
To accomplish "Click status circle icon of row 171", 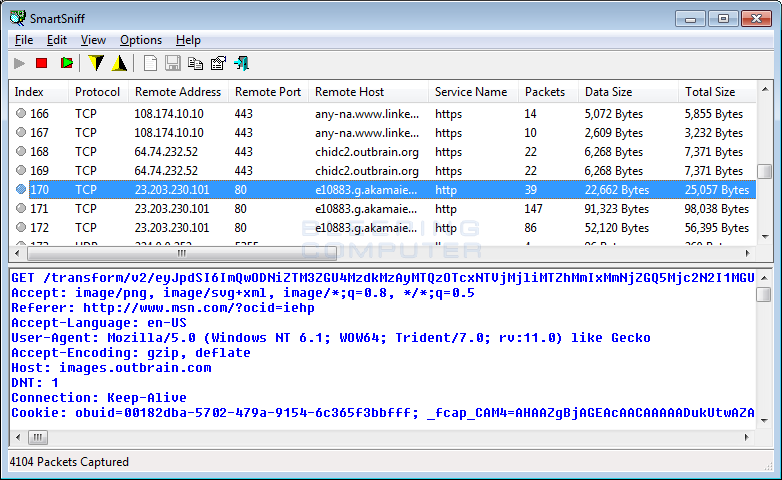I will pyautogui.click(x=20, y=208).
